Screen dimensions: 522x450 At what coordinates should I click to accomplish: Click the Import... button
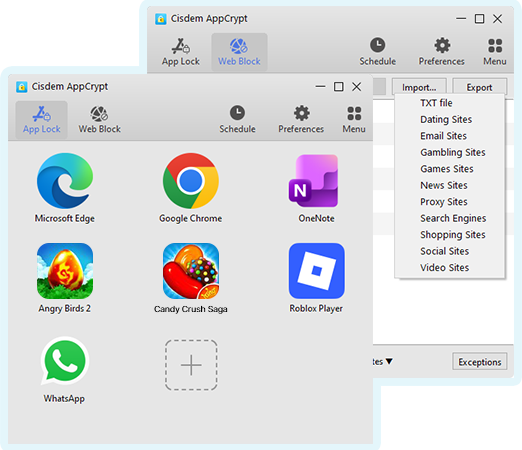click(419, 87)
